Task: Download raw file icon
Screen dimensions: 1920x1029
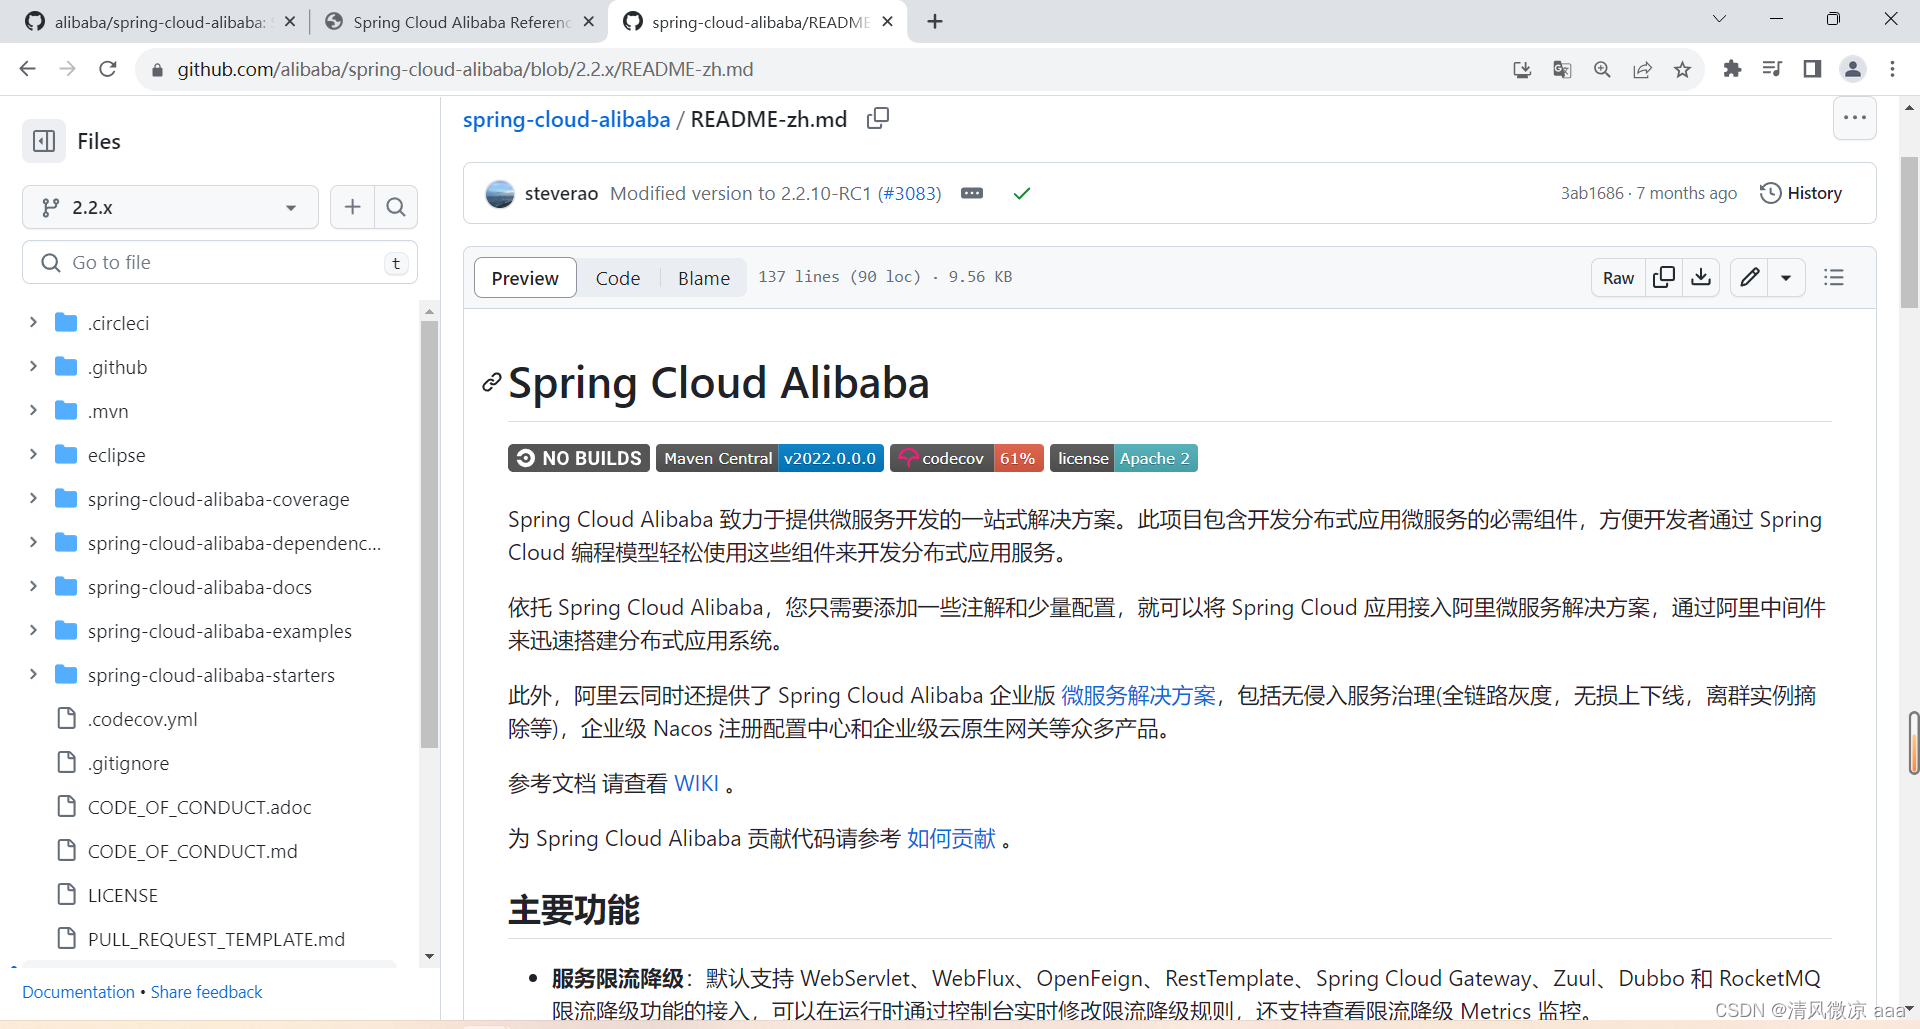Action: pos(1701,277)
